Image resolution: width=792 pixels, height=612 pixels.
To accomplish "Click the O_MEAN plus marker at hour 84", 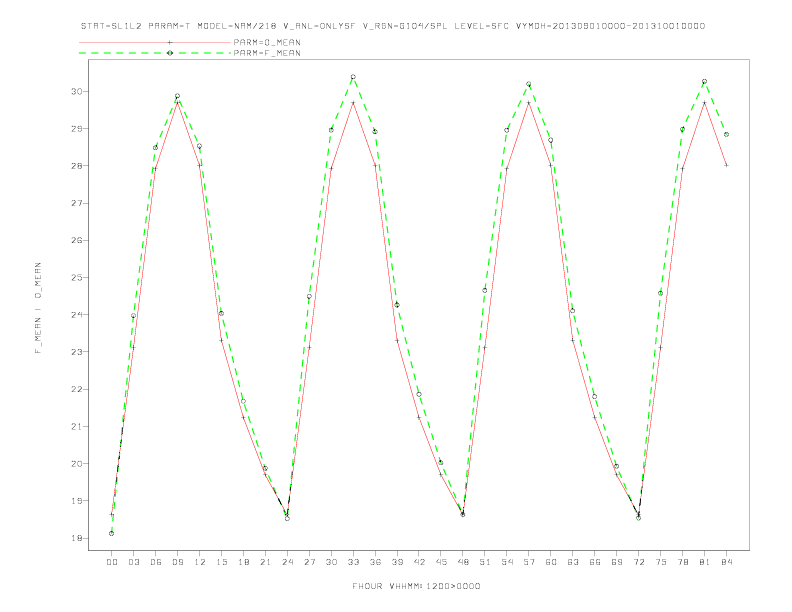I will click(726, 165).
